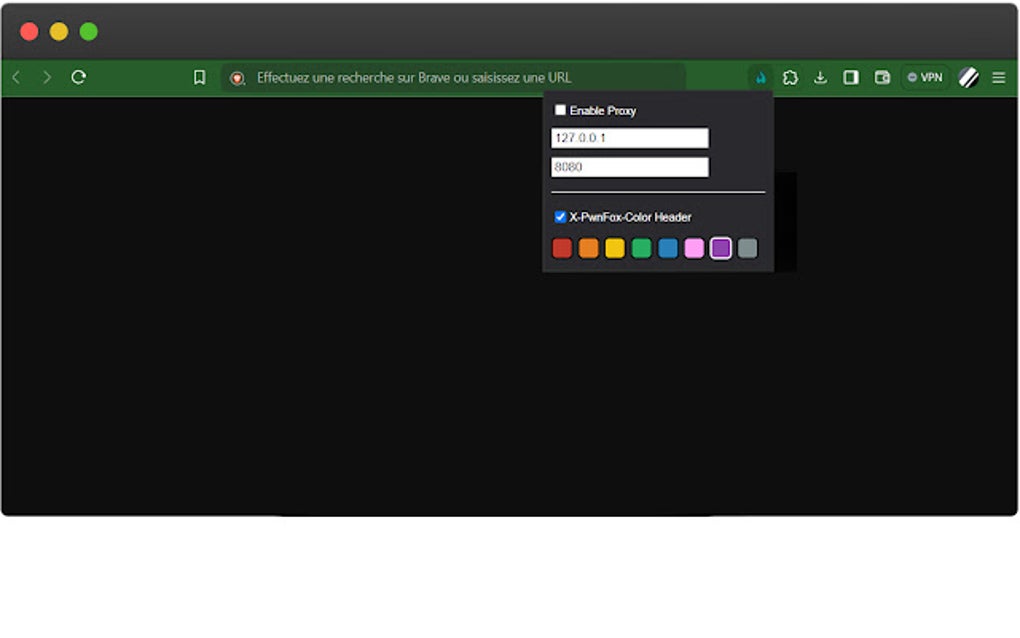The height and width of the screenshot is (638, 1020).
Task: Toggle the VPN button state
Action: click(x=925, y=76)
